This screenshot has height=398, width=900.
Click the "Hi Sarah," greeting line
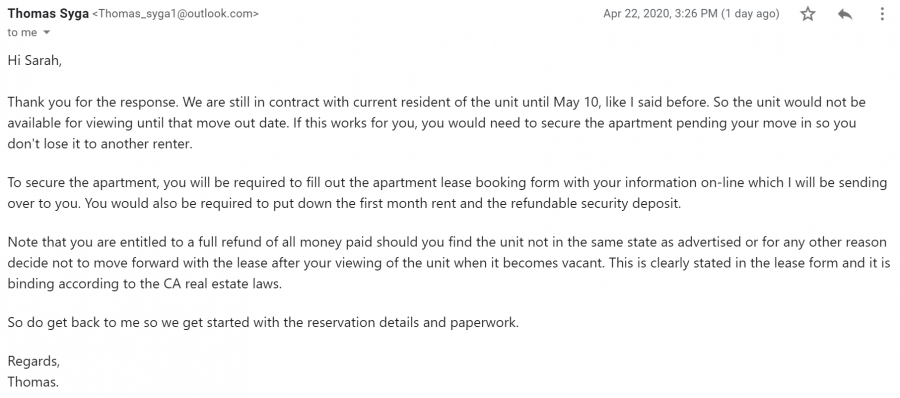tap(34, 60)
